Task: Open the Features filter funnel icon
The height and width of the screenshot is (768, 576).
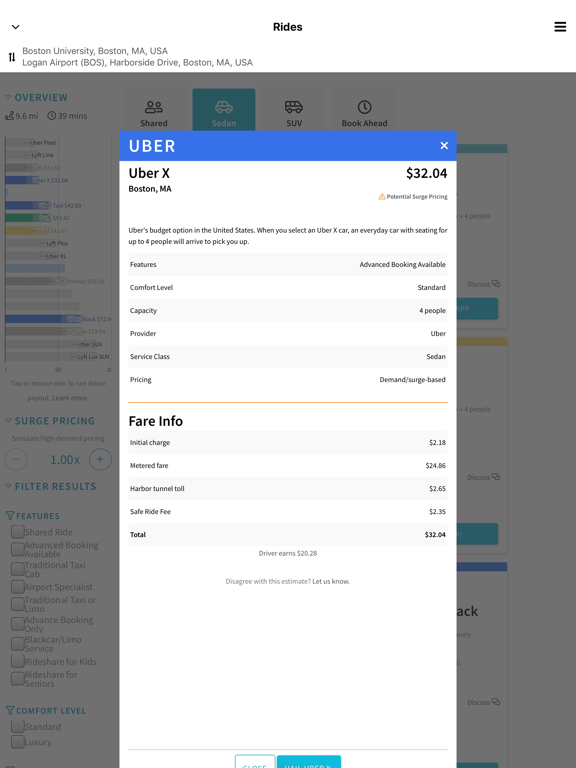Action: (10, 516)
